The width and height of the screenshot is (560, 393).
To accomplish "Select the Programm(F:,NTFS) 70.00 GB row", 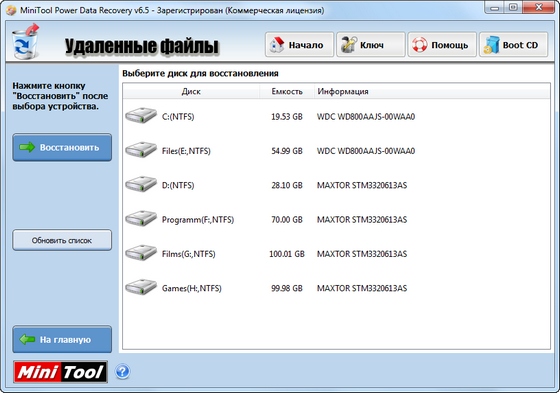I will coord(336,219).
